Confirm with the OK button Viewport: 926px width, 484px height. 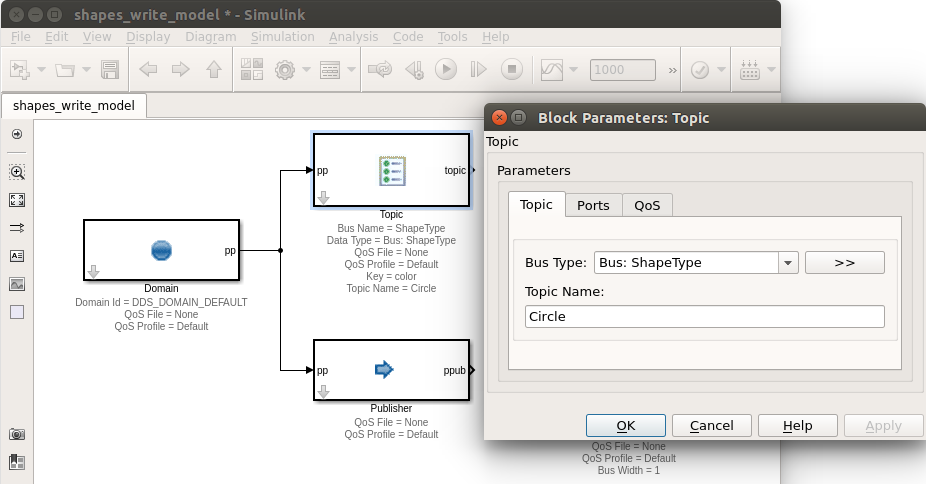tap(626, 426)
